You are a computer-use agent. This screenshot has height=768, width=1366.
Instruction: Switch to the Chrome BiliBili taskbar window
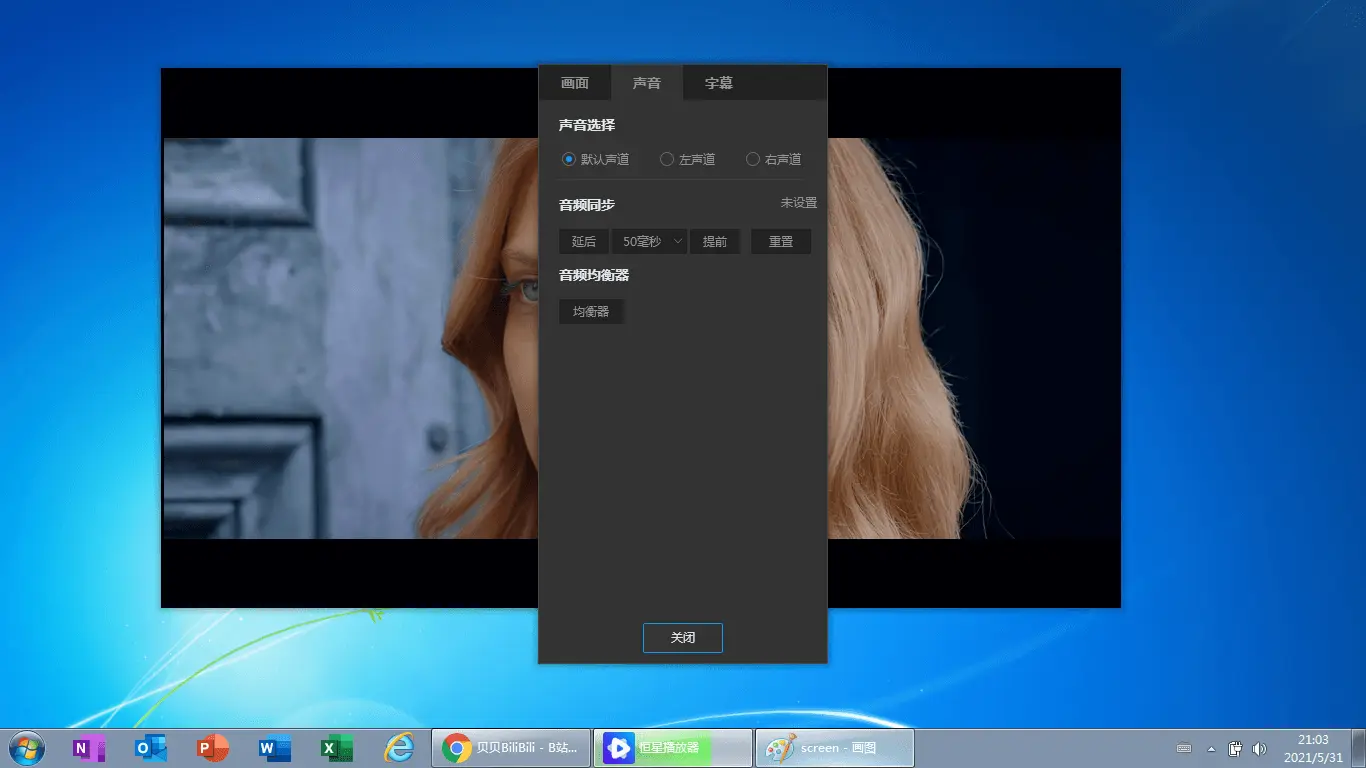(x=511, y=748)
